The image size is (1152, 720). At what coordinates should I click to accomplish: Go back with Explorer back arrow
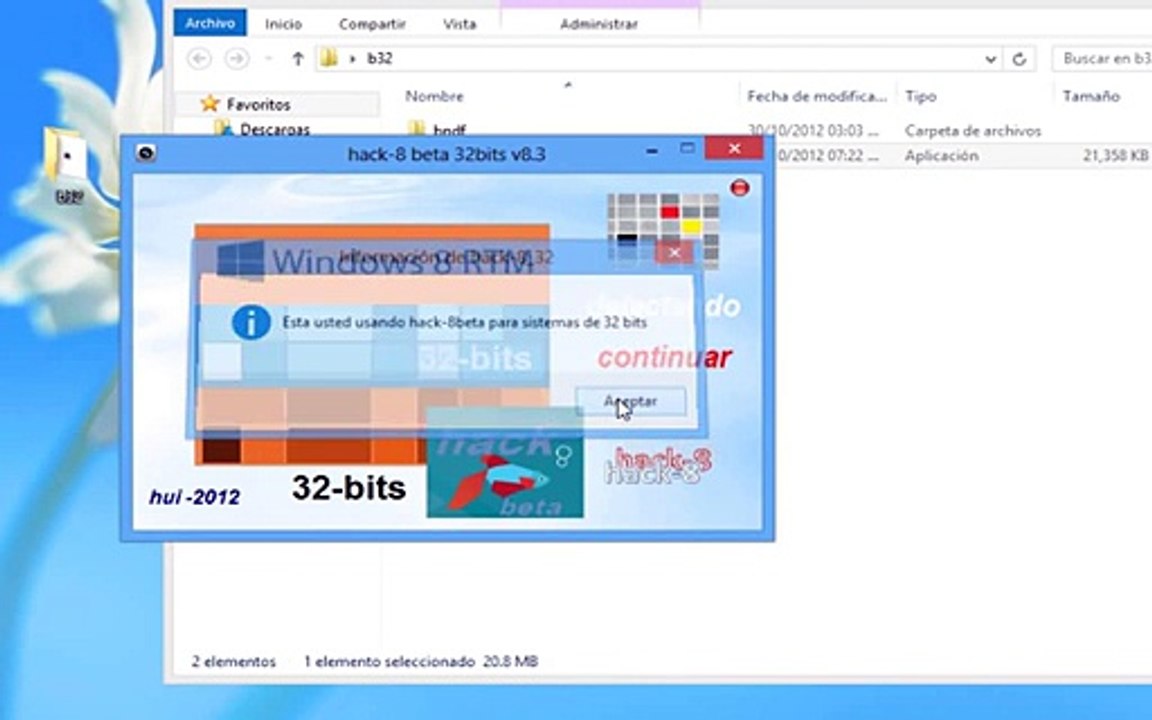[199, 59]
